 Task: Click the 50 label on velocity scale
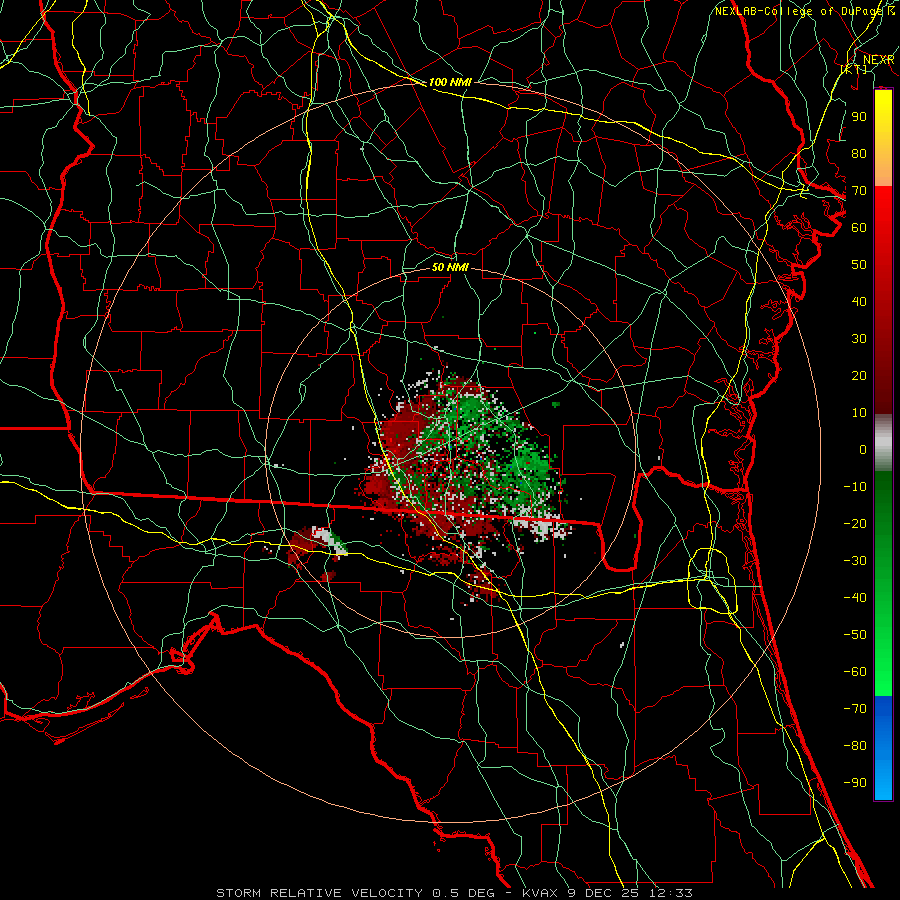click(859, 265)
